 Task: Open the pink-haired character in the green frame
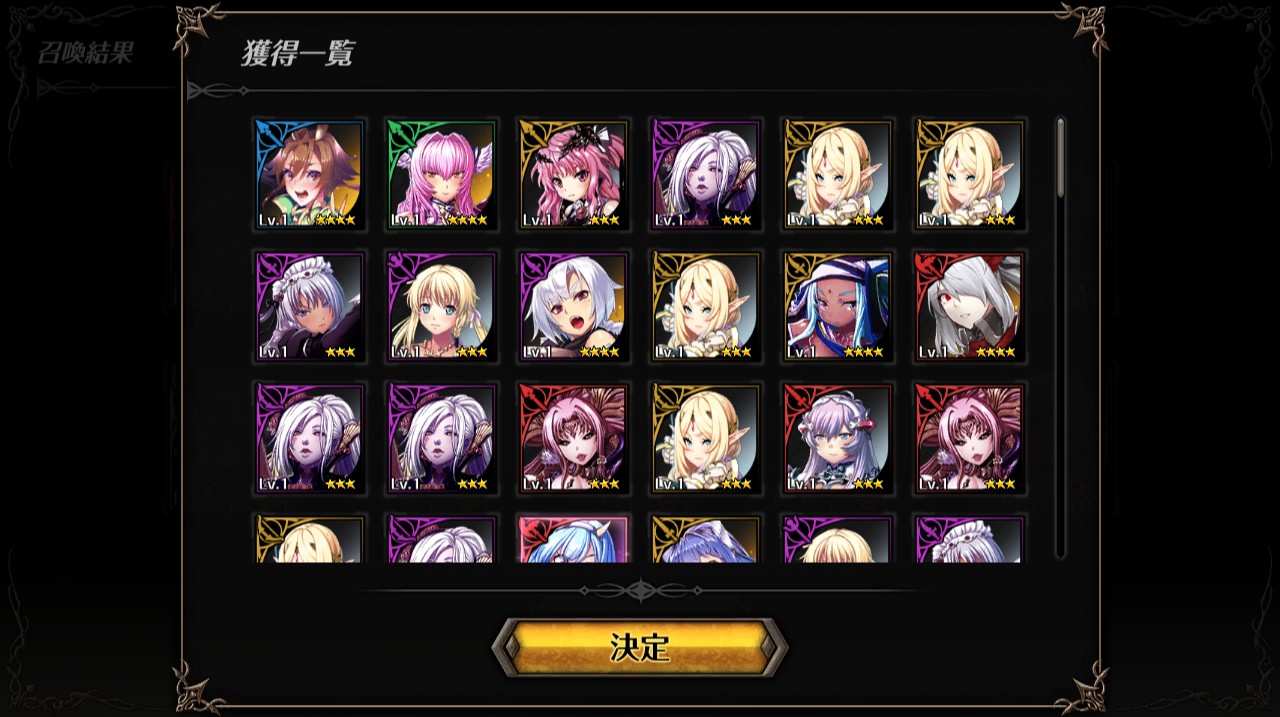(442, 175)
